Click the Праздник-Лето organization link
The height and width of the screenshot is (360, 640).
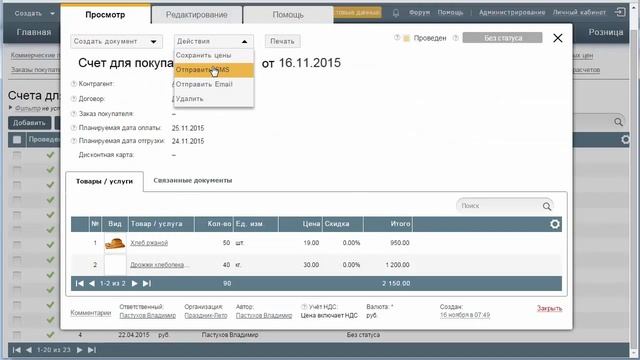(206, 316)
